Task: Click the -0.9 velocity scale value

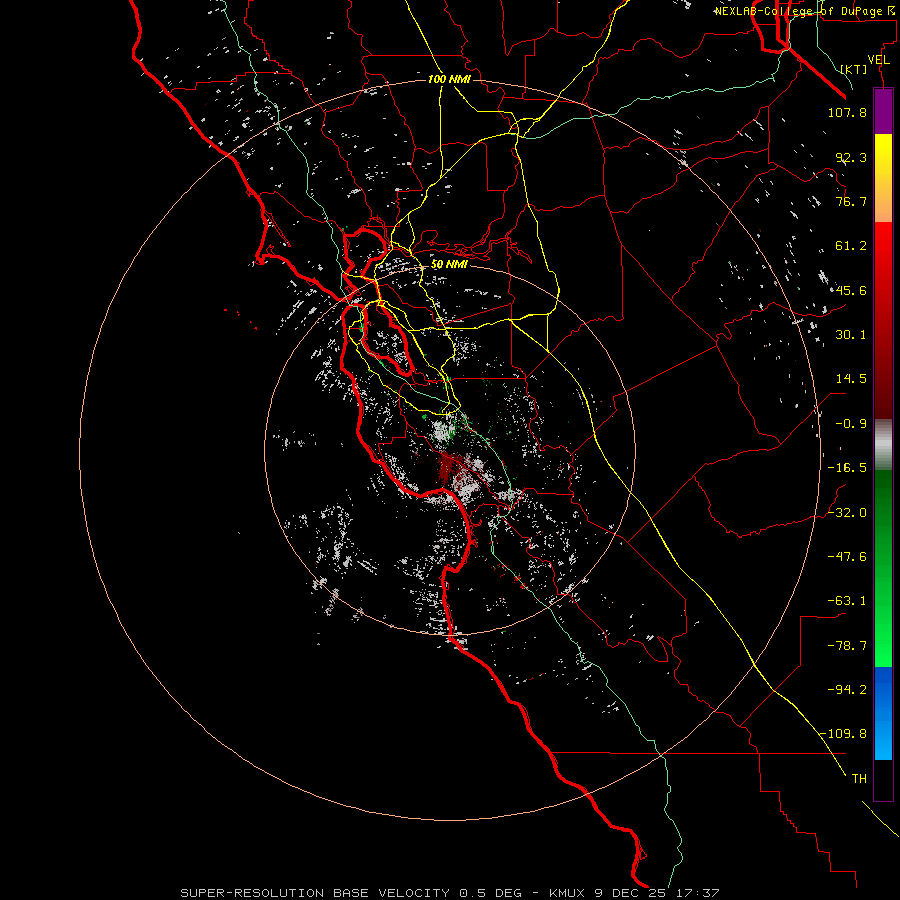Action: coord(851,424)
